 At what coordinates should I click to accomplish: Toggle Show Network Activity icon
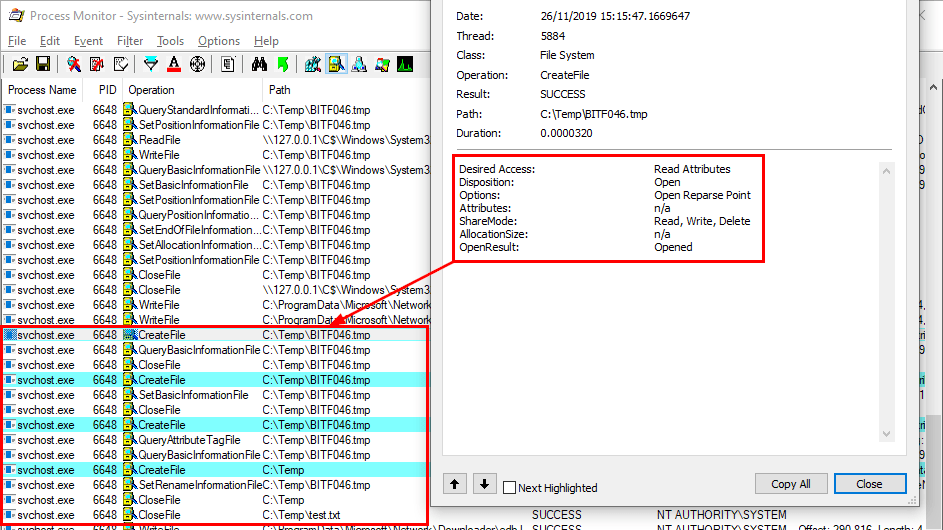359,64
